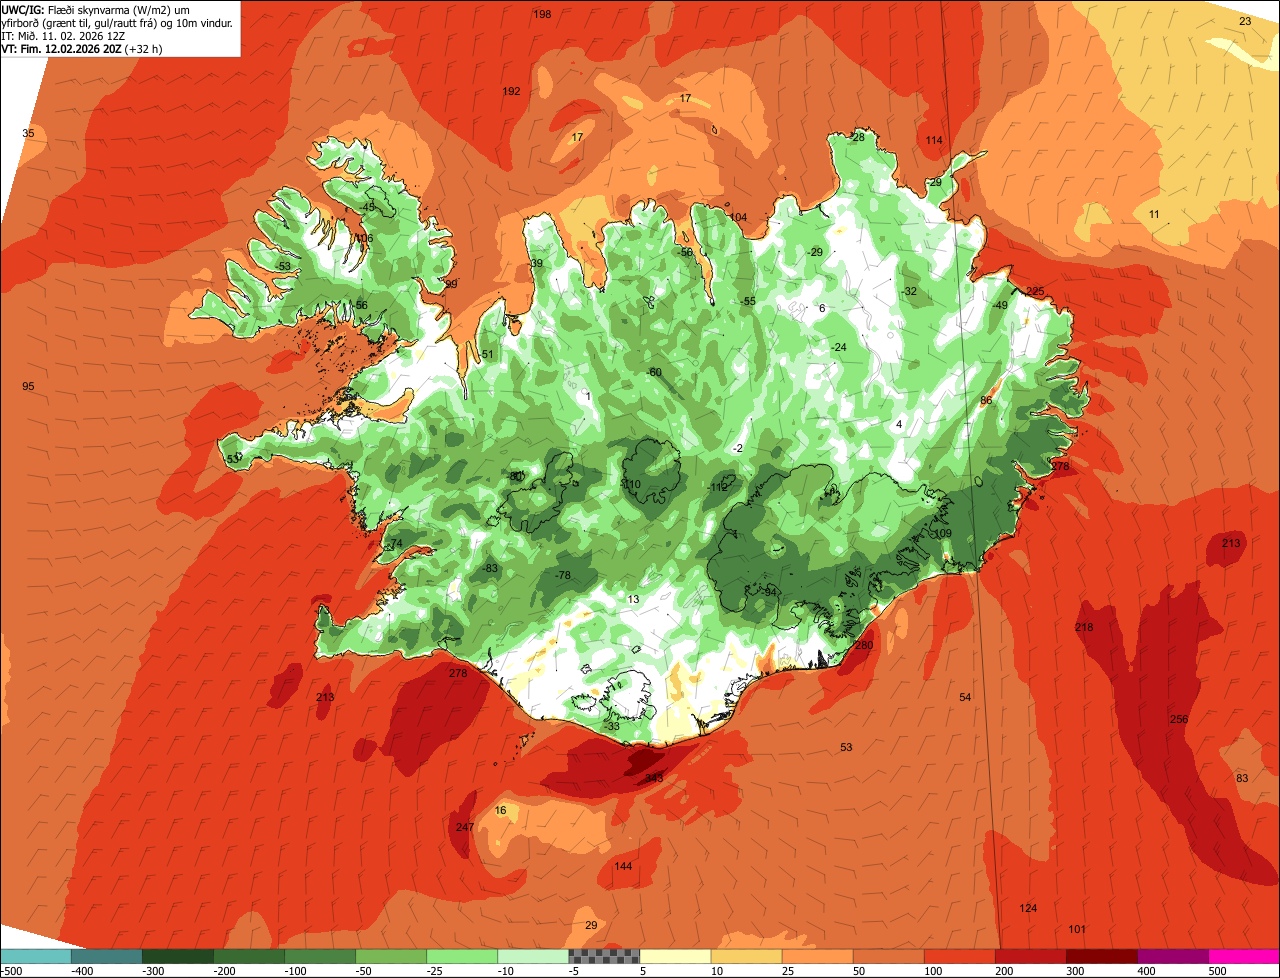The width and height of the screenshot is (1280, 978).
Task: Click the yellow 10 to 25 legend swatch
Action: (746, 956)
